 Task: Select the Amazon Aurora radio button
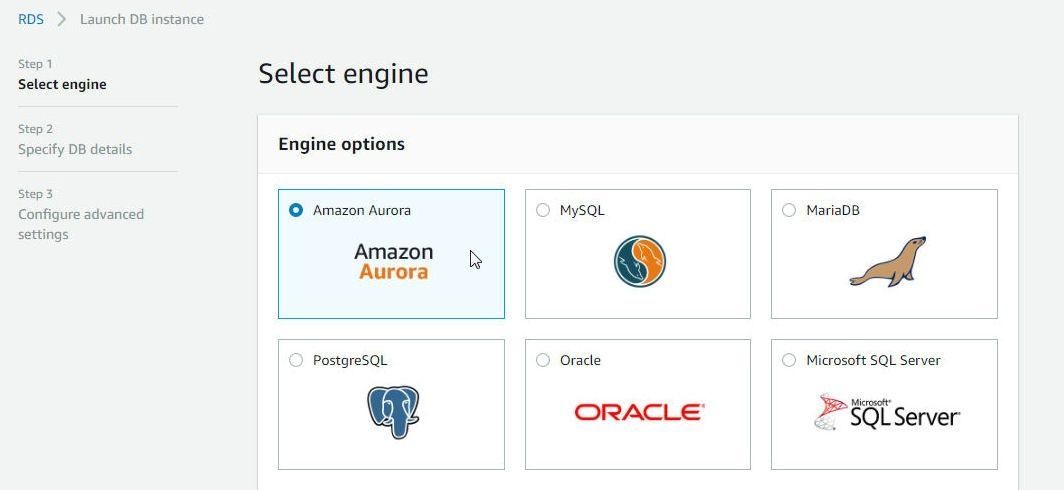pos(296,210)
